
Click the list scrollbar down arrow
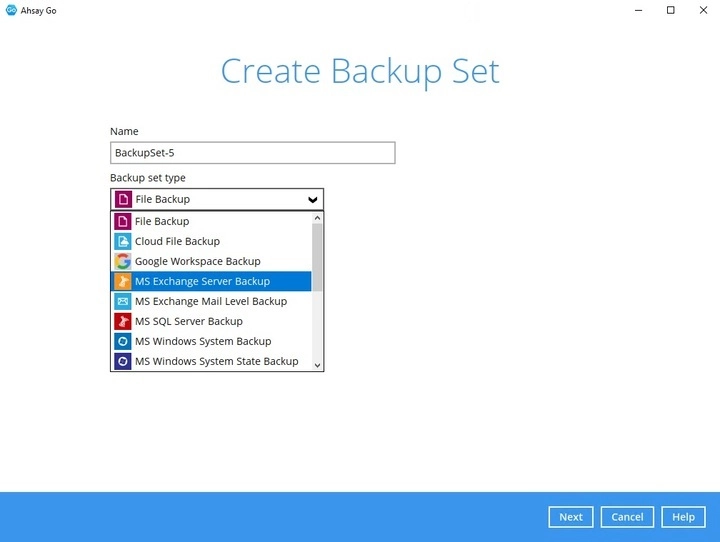pyautogui.click(x=317, y=365)
